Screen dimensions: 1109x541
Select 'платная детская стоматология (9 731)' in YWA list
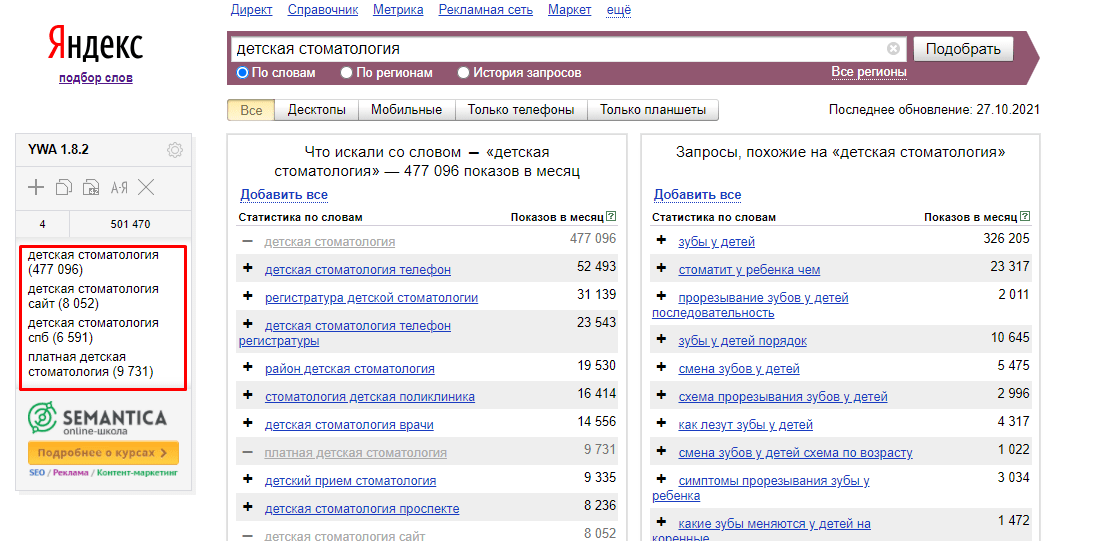tap(91, 364)
